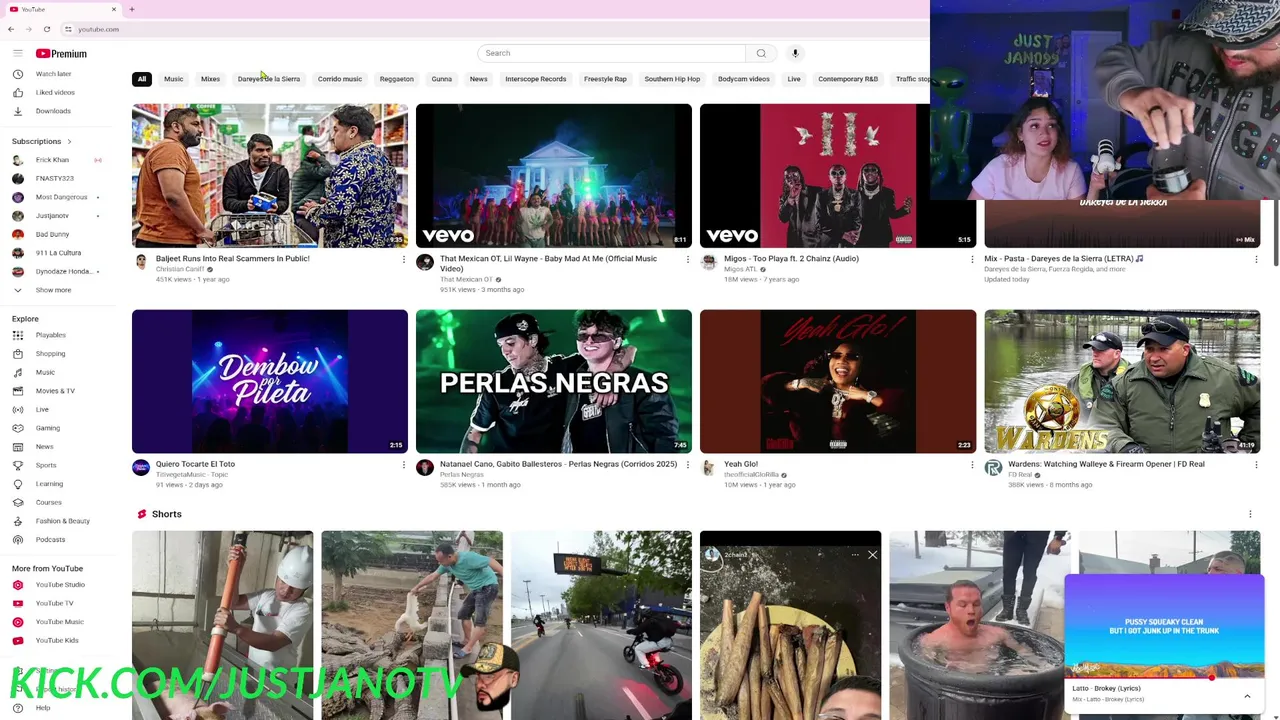The height and width of the screenshot is (720, 1280).
Task: Select the Music filter chip
Action: click(x=173, y=79)
